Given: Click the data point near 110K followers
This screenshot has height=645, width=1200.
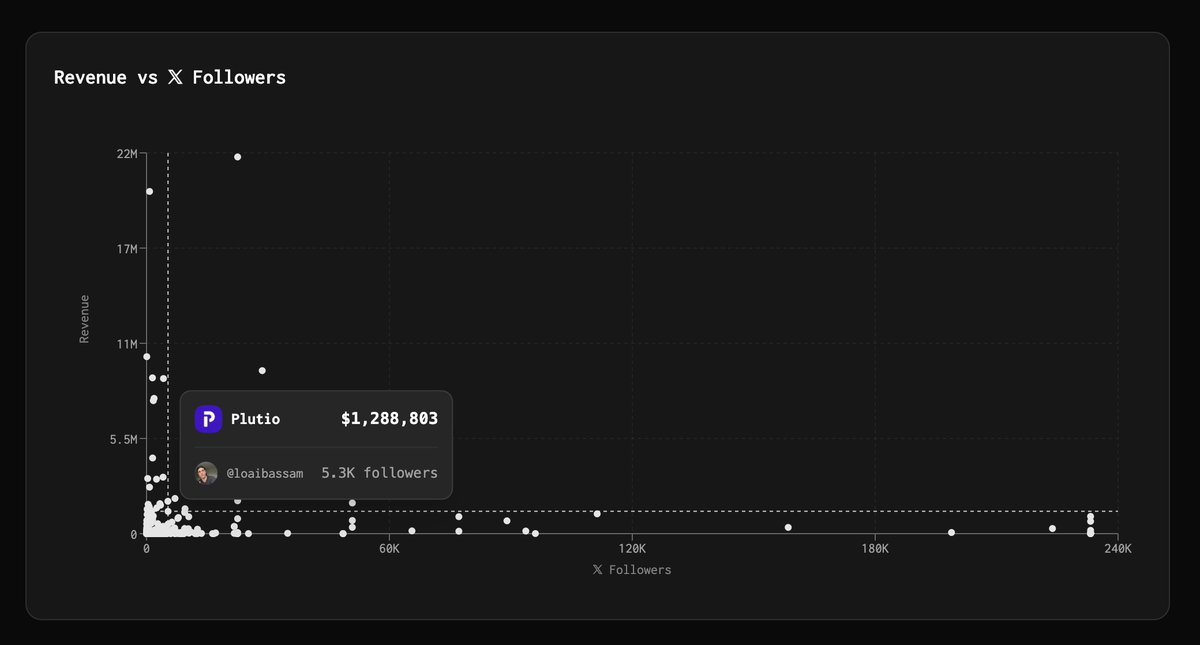Looking at the screenshot, I should 597,514.
